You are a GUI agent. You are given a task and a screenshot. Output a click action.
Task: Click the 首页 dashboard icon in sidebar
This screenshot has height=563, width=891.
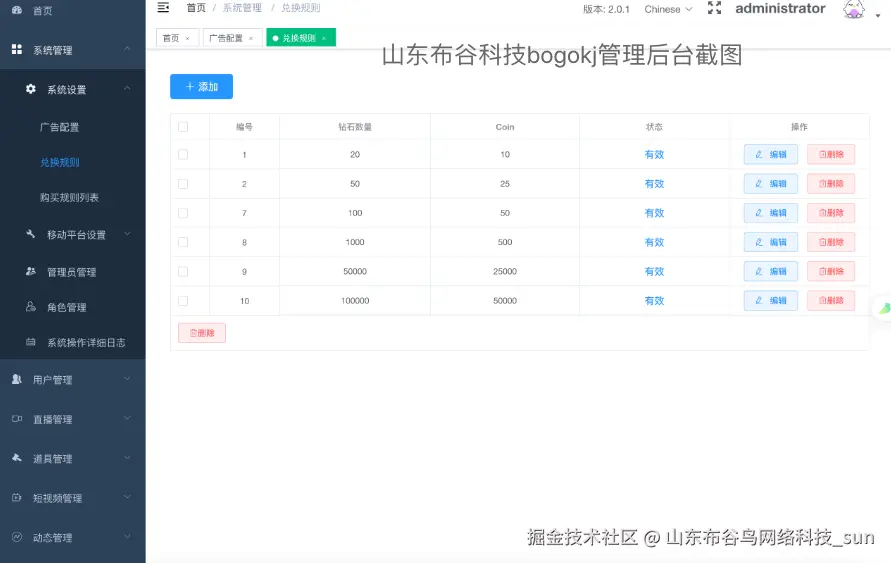[17, 10]
